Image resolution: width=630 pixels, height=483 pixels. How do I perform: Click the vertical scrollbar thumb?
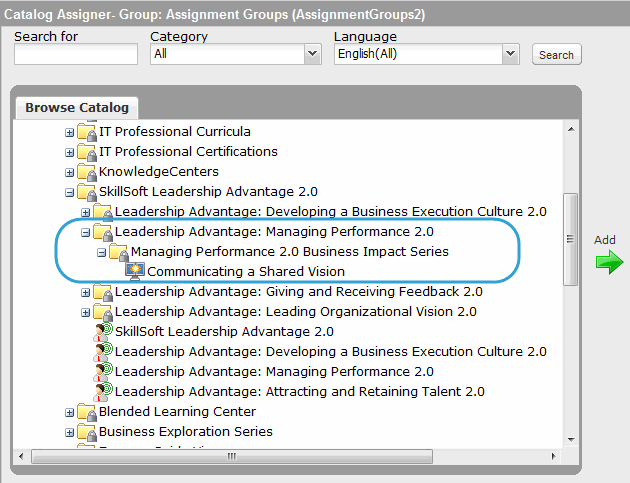coord(570,239)
